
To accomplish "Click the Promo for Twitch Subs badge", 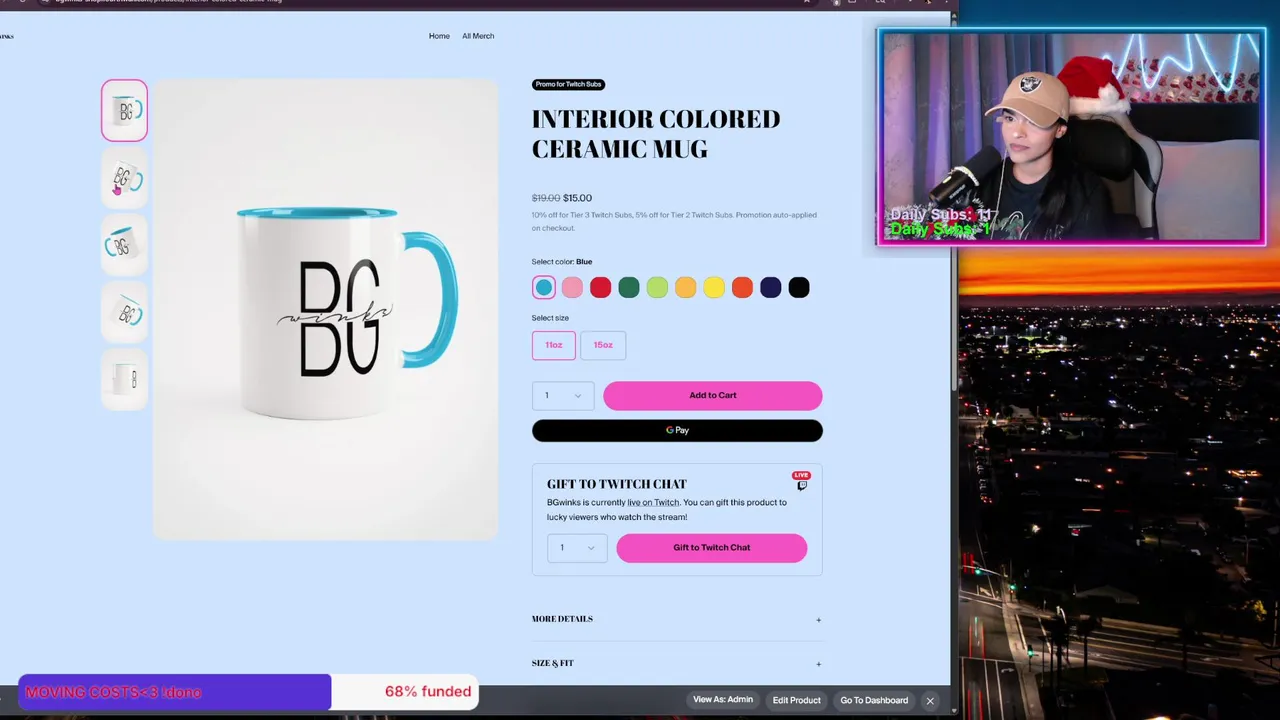I will click(x=568, y=84).
